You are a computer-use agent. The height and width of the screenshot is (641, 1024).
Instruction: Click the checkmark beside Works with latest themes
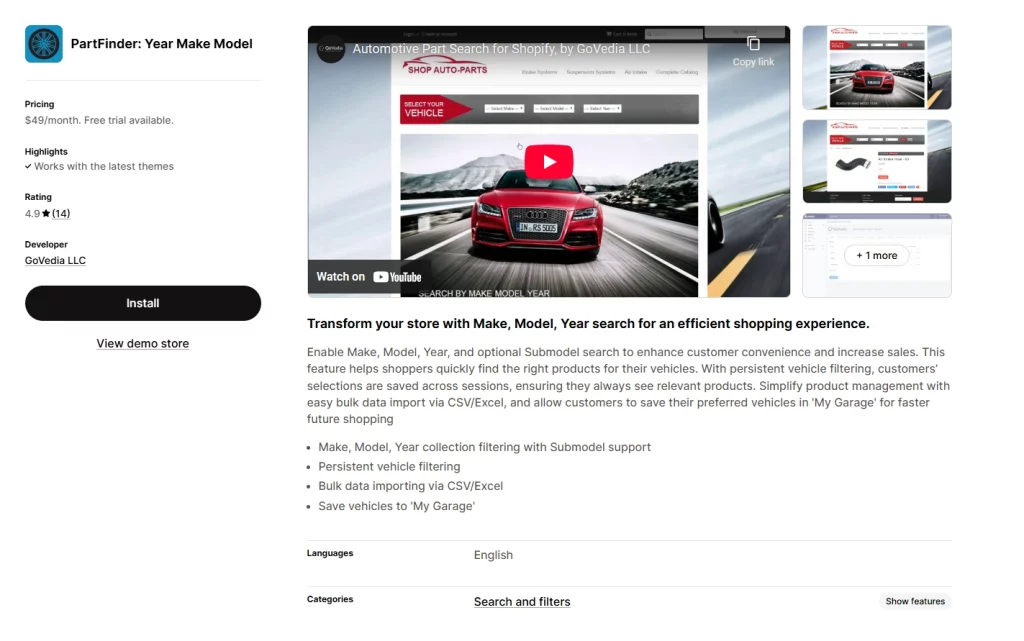[x=28, y=166]
